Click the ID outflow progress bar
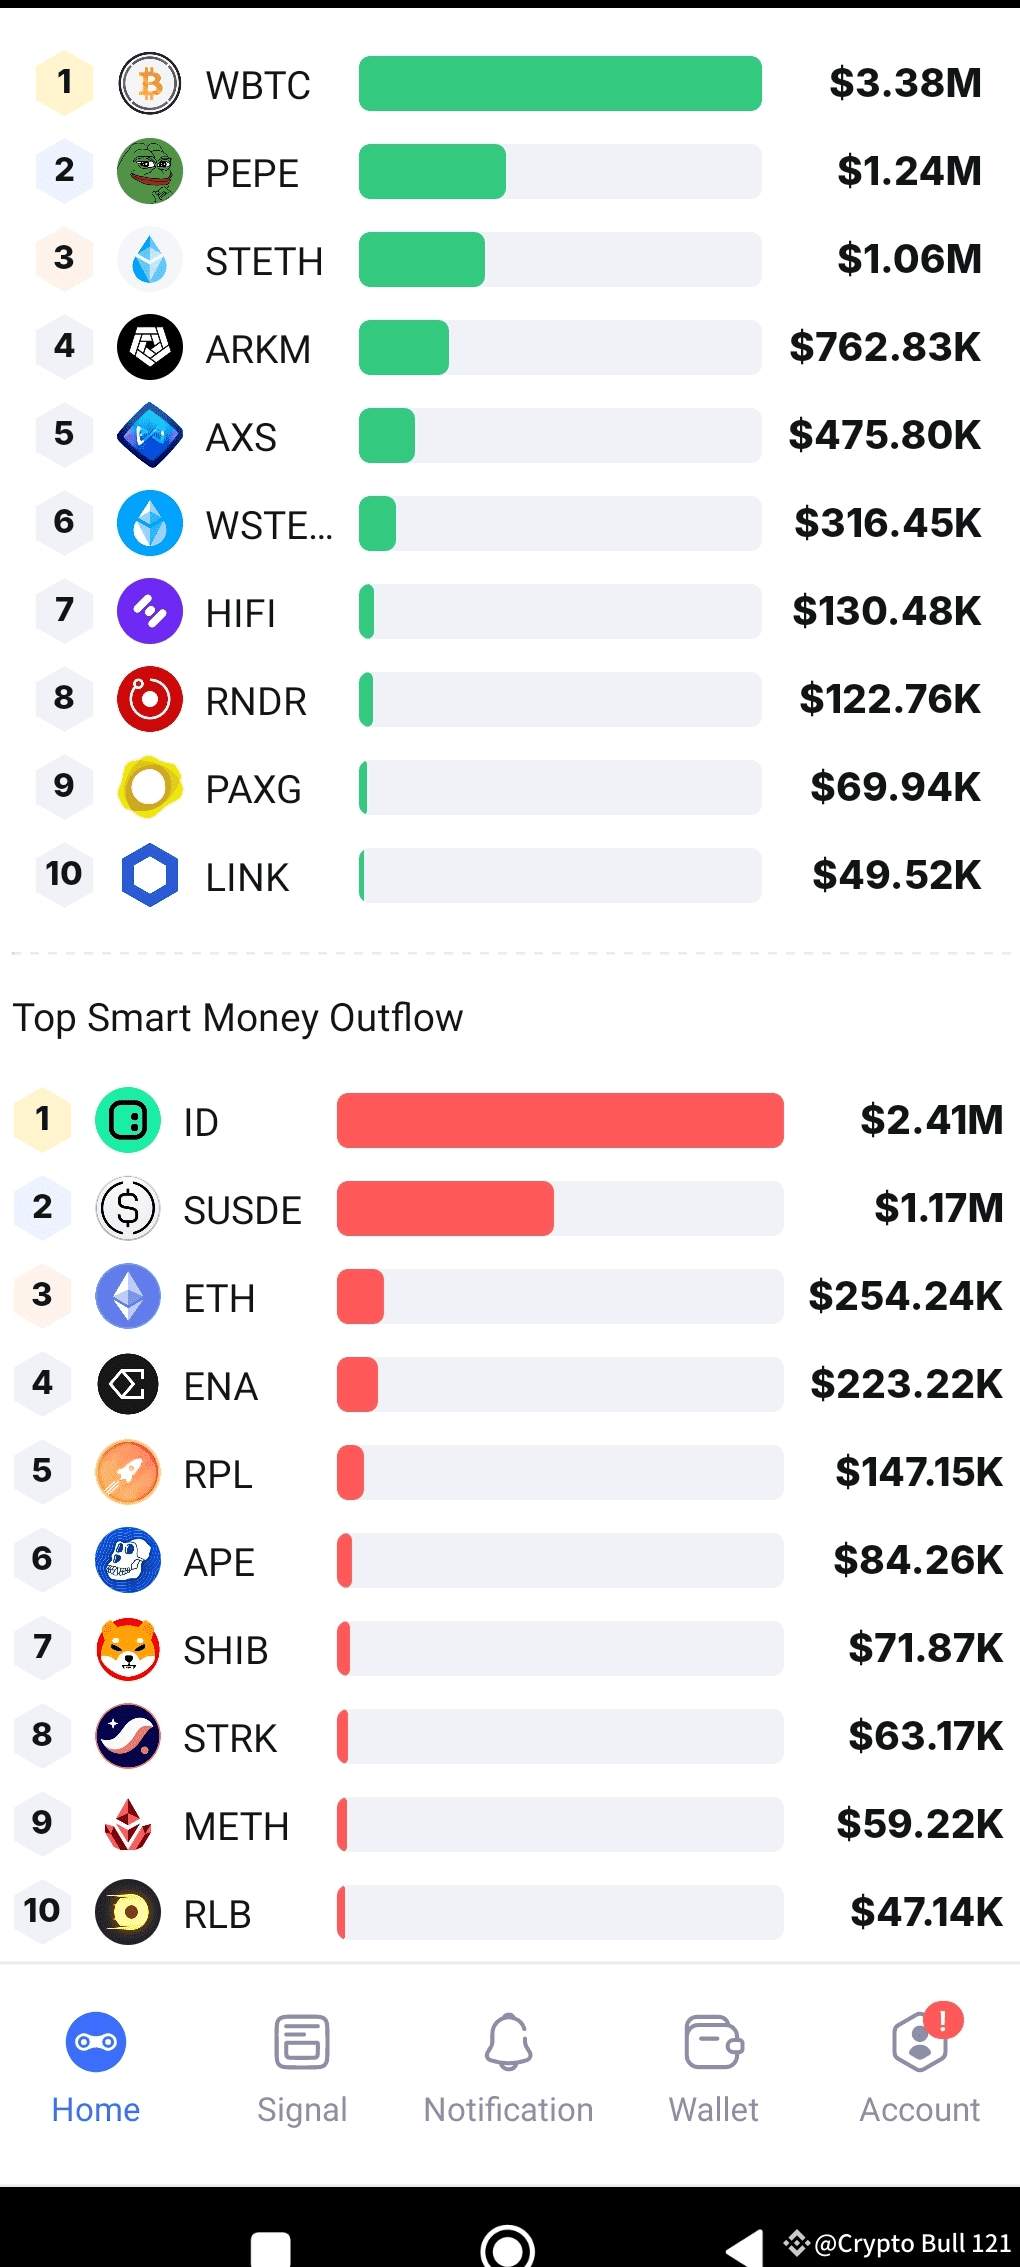 click(560, 1121)
